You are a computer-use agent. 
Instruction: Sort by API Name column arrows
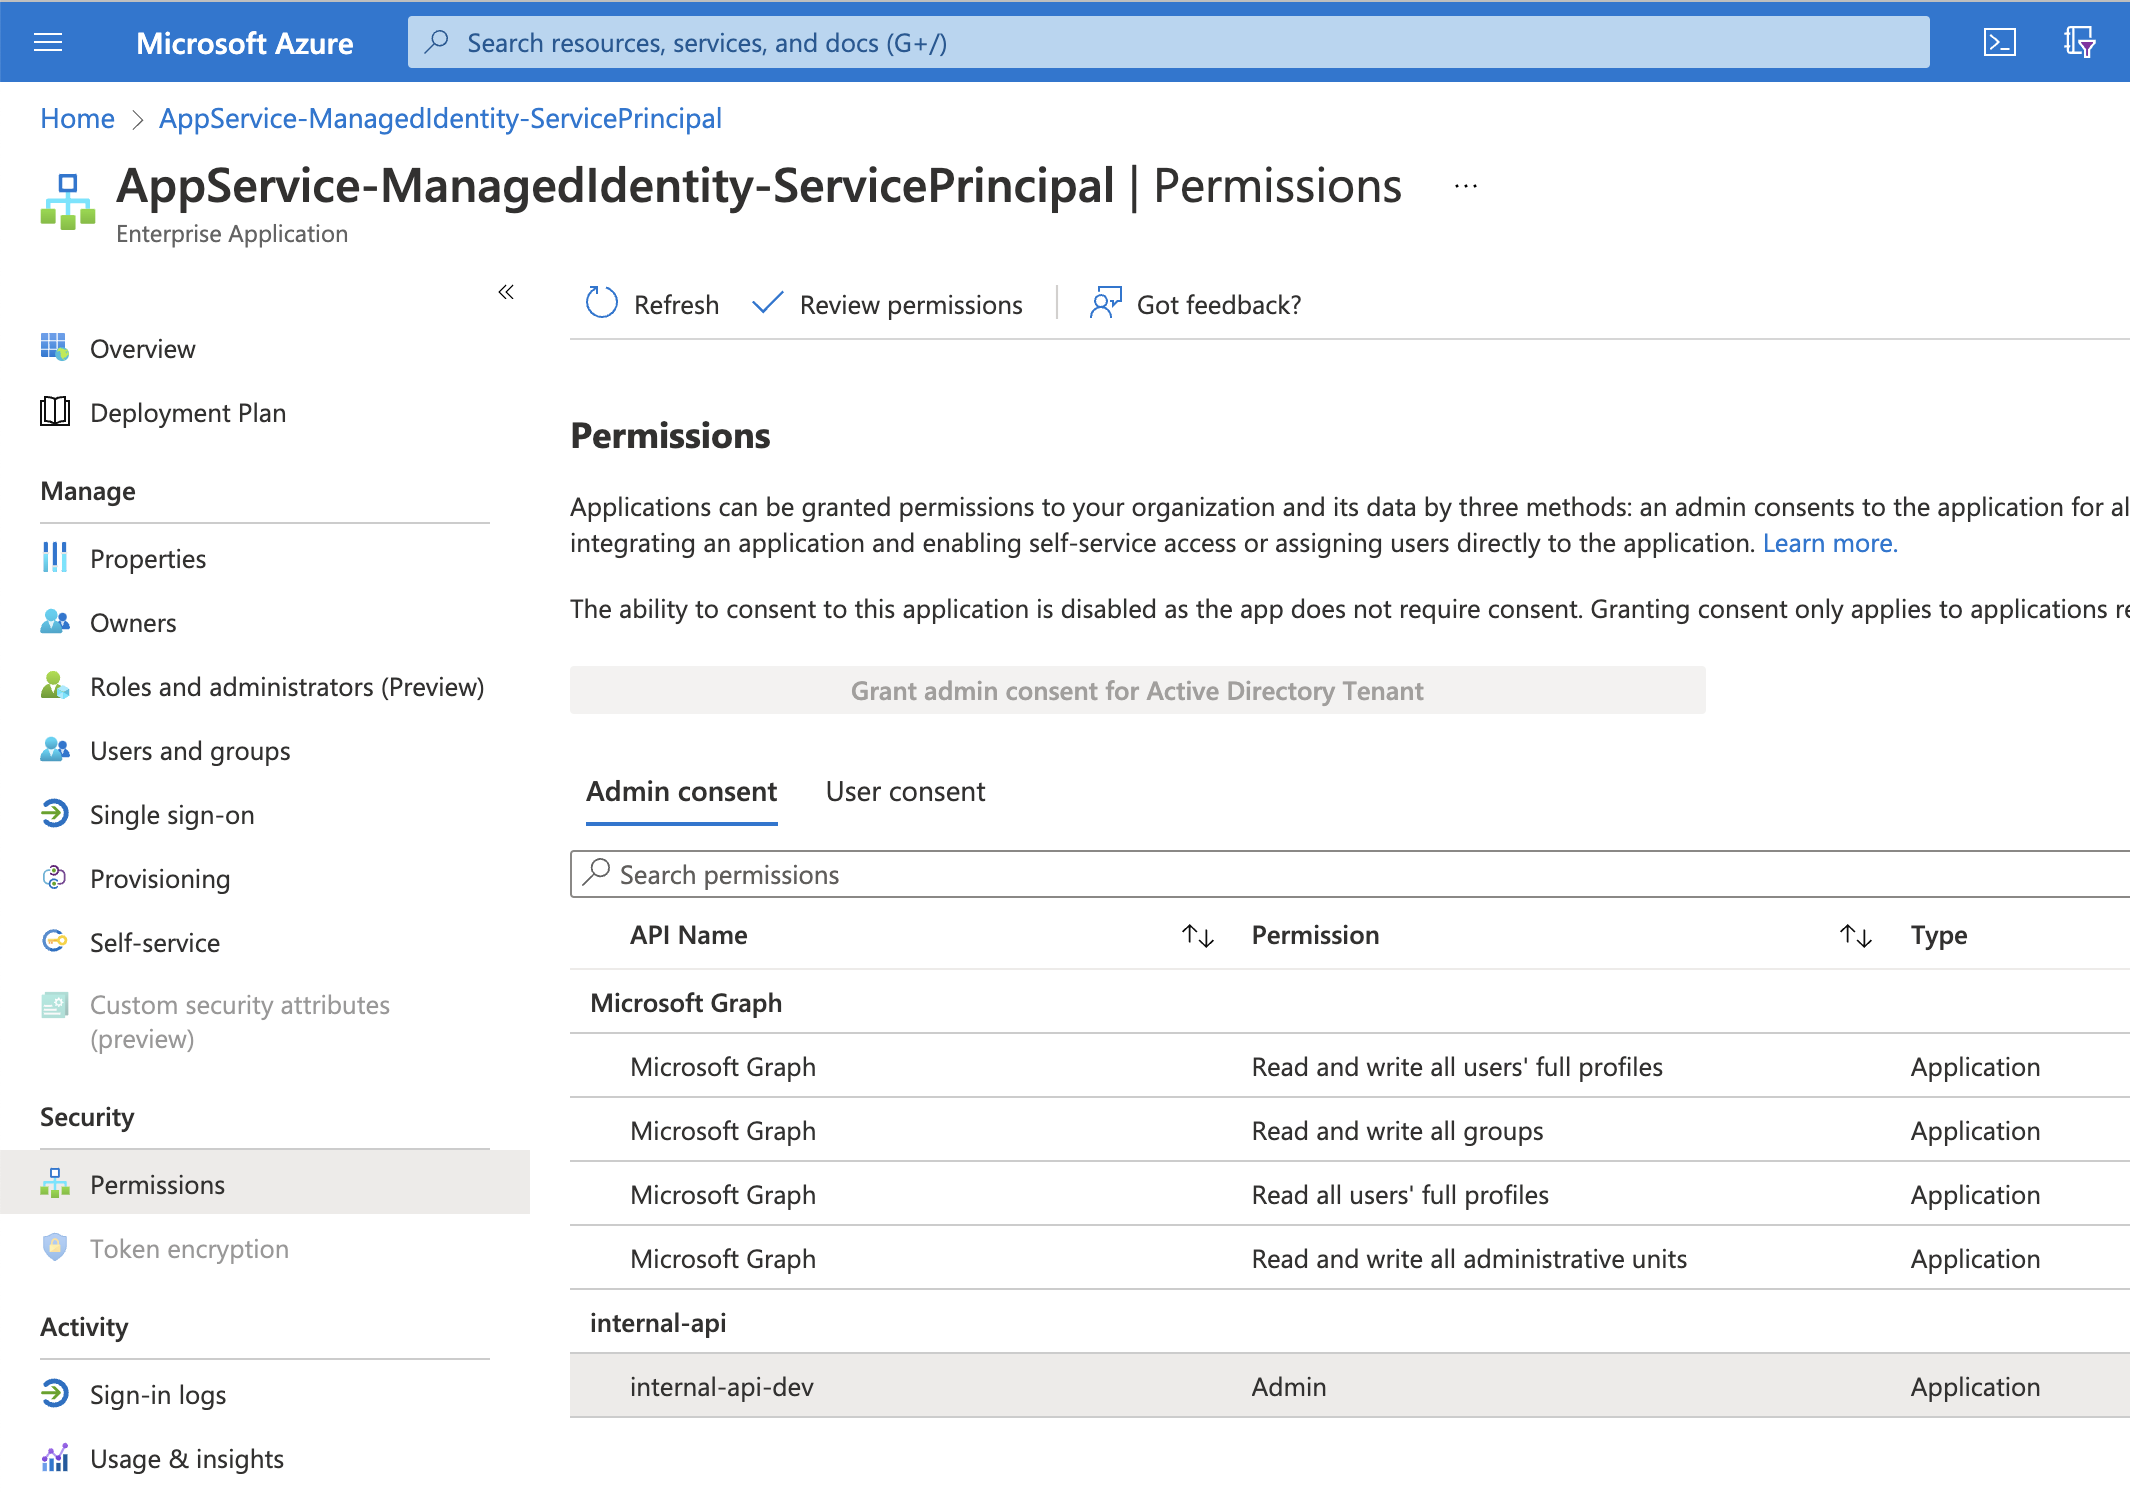pyautogui.click(x=1198, y=935)
